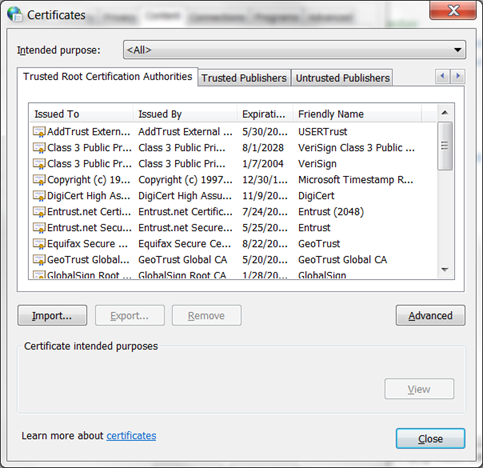Click the AddTrust External certificate icon
The height and width of the screenshot is (468, 483).
point(39,132)
